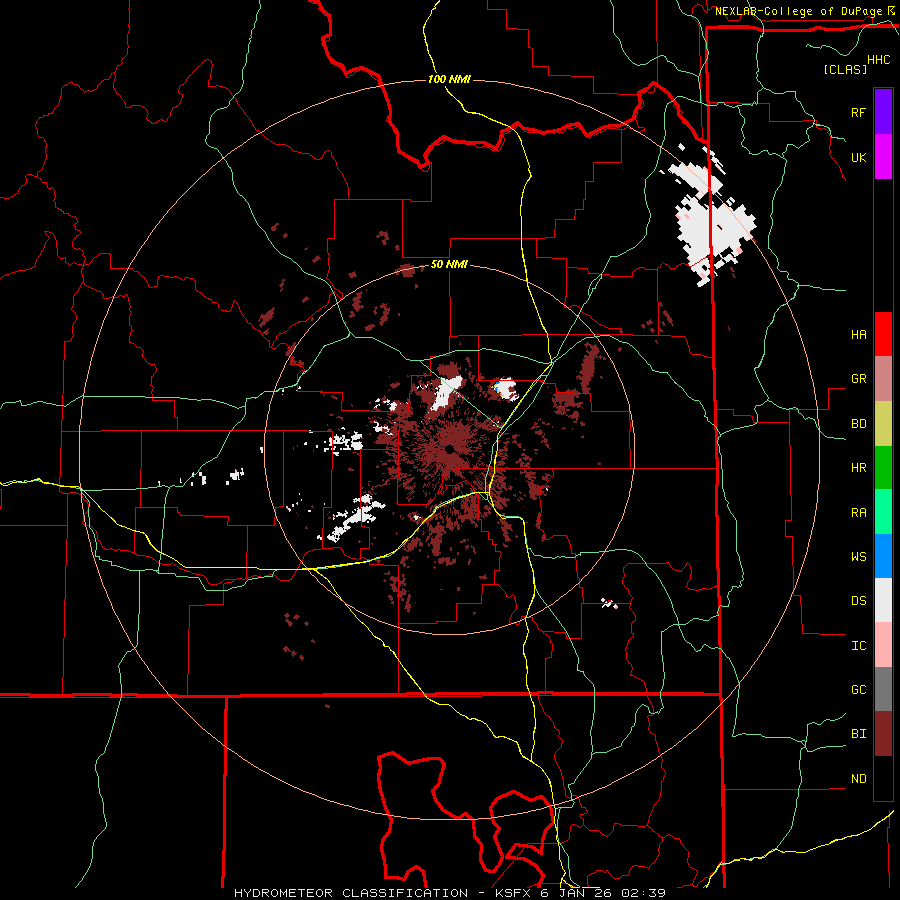Click the RF legend label
900x900 pixels.
click(x=858, y=112)
